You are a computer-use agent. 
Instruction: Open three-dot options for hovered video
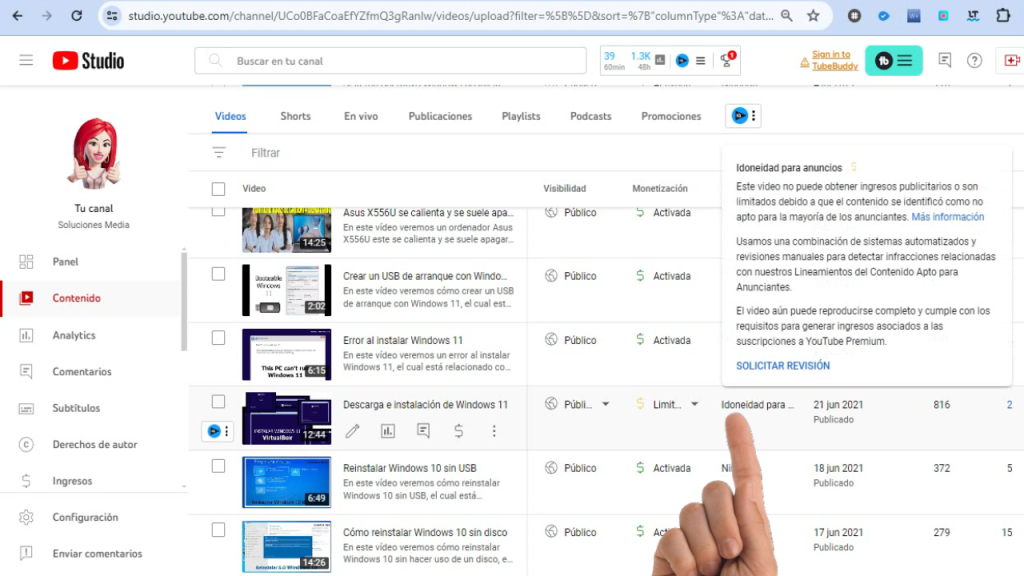pos(494,431)
